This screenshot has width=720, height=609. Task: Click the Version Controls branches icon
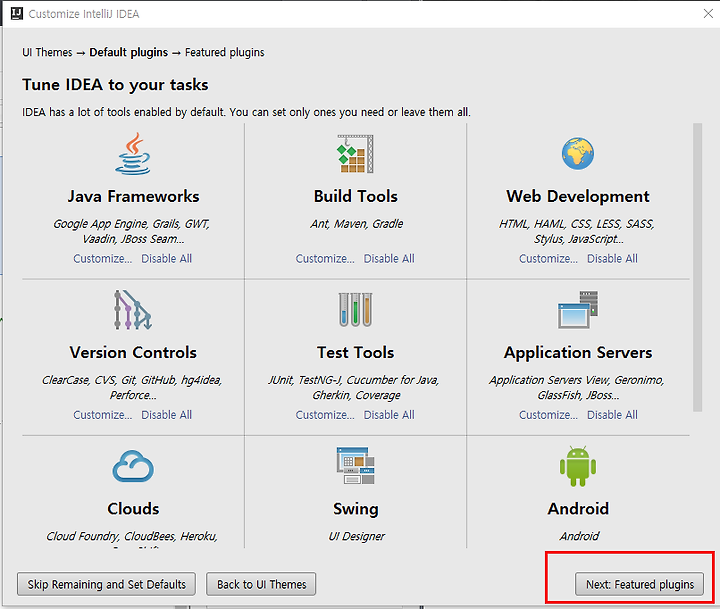133,310
